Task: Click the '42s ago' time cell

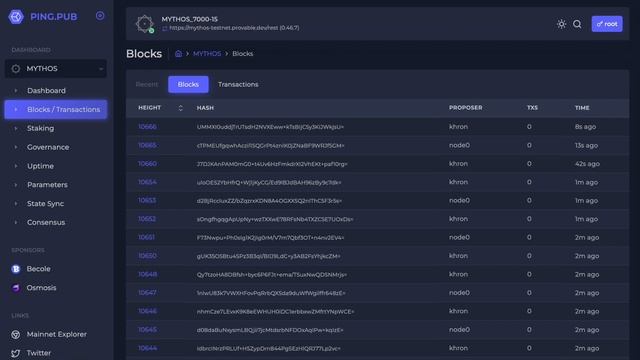Action: click(x=587, y=164)
